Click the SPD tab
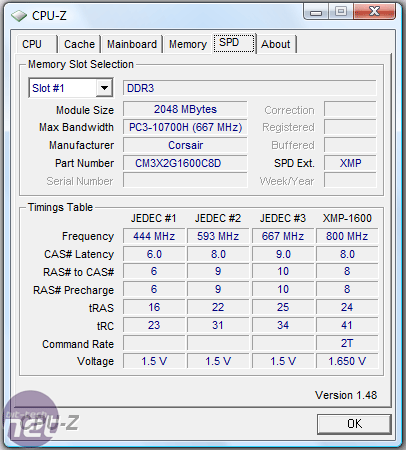Image resolution: width=406 pixels, height=450 pixels. click(x=234, y=43)
